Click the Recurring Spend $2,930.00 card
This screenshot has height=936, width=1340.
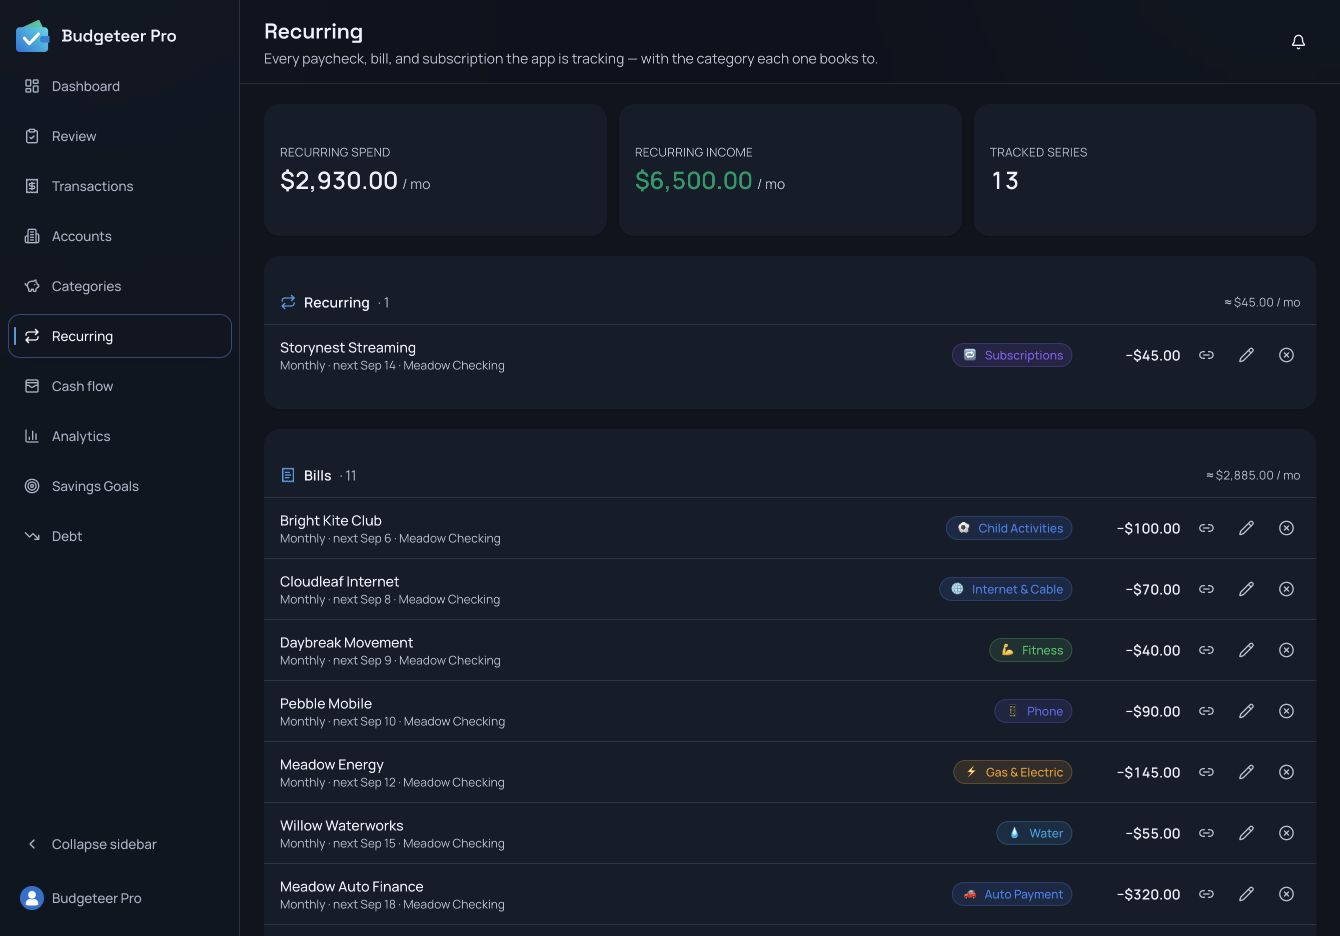click(x=435, y=170)
